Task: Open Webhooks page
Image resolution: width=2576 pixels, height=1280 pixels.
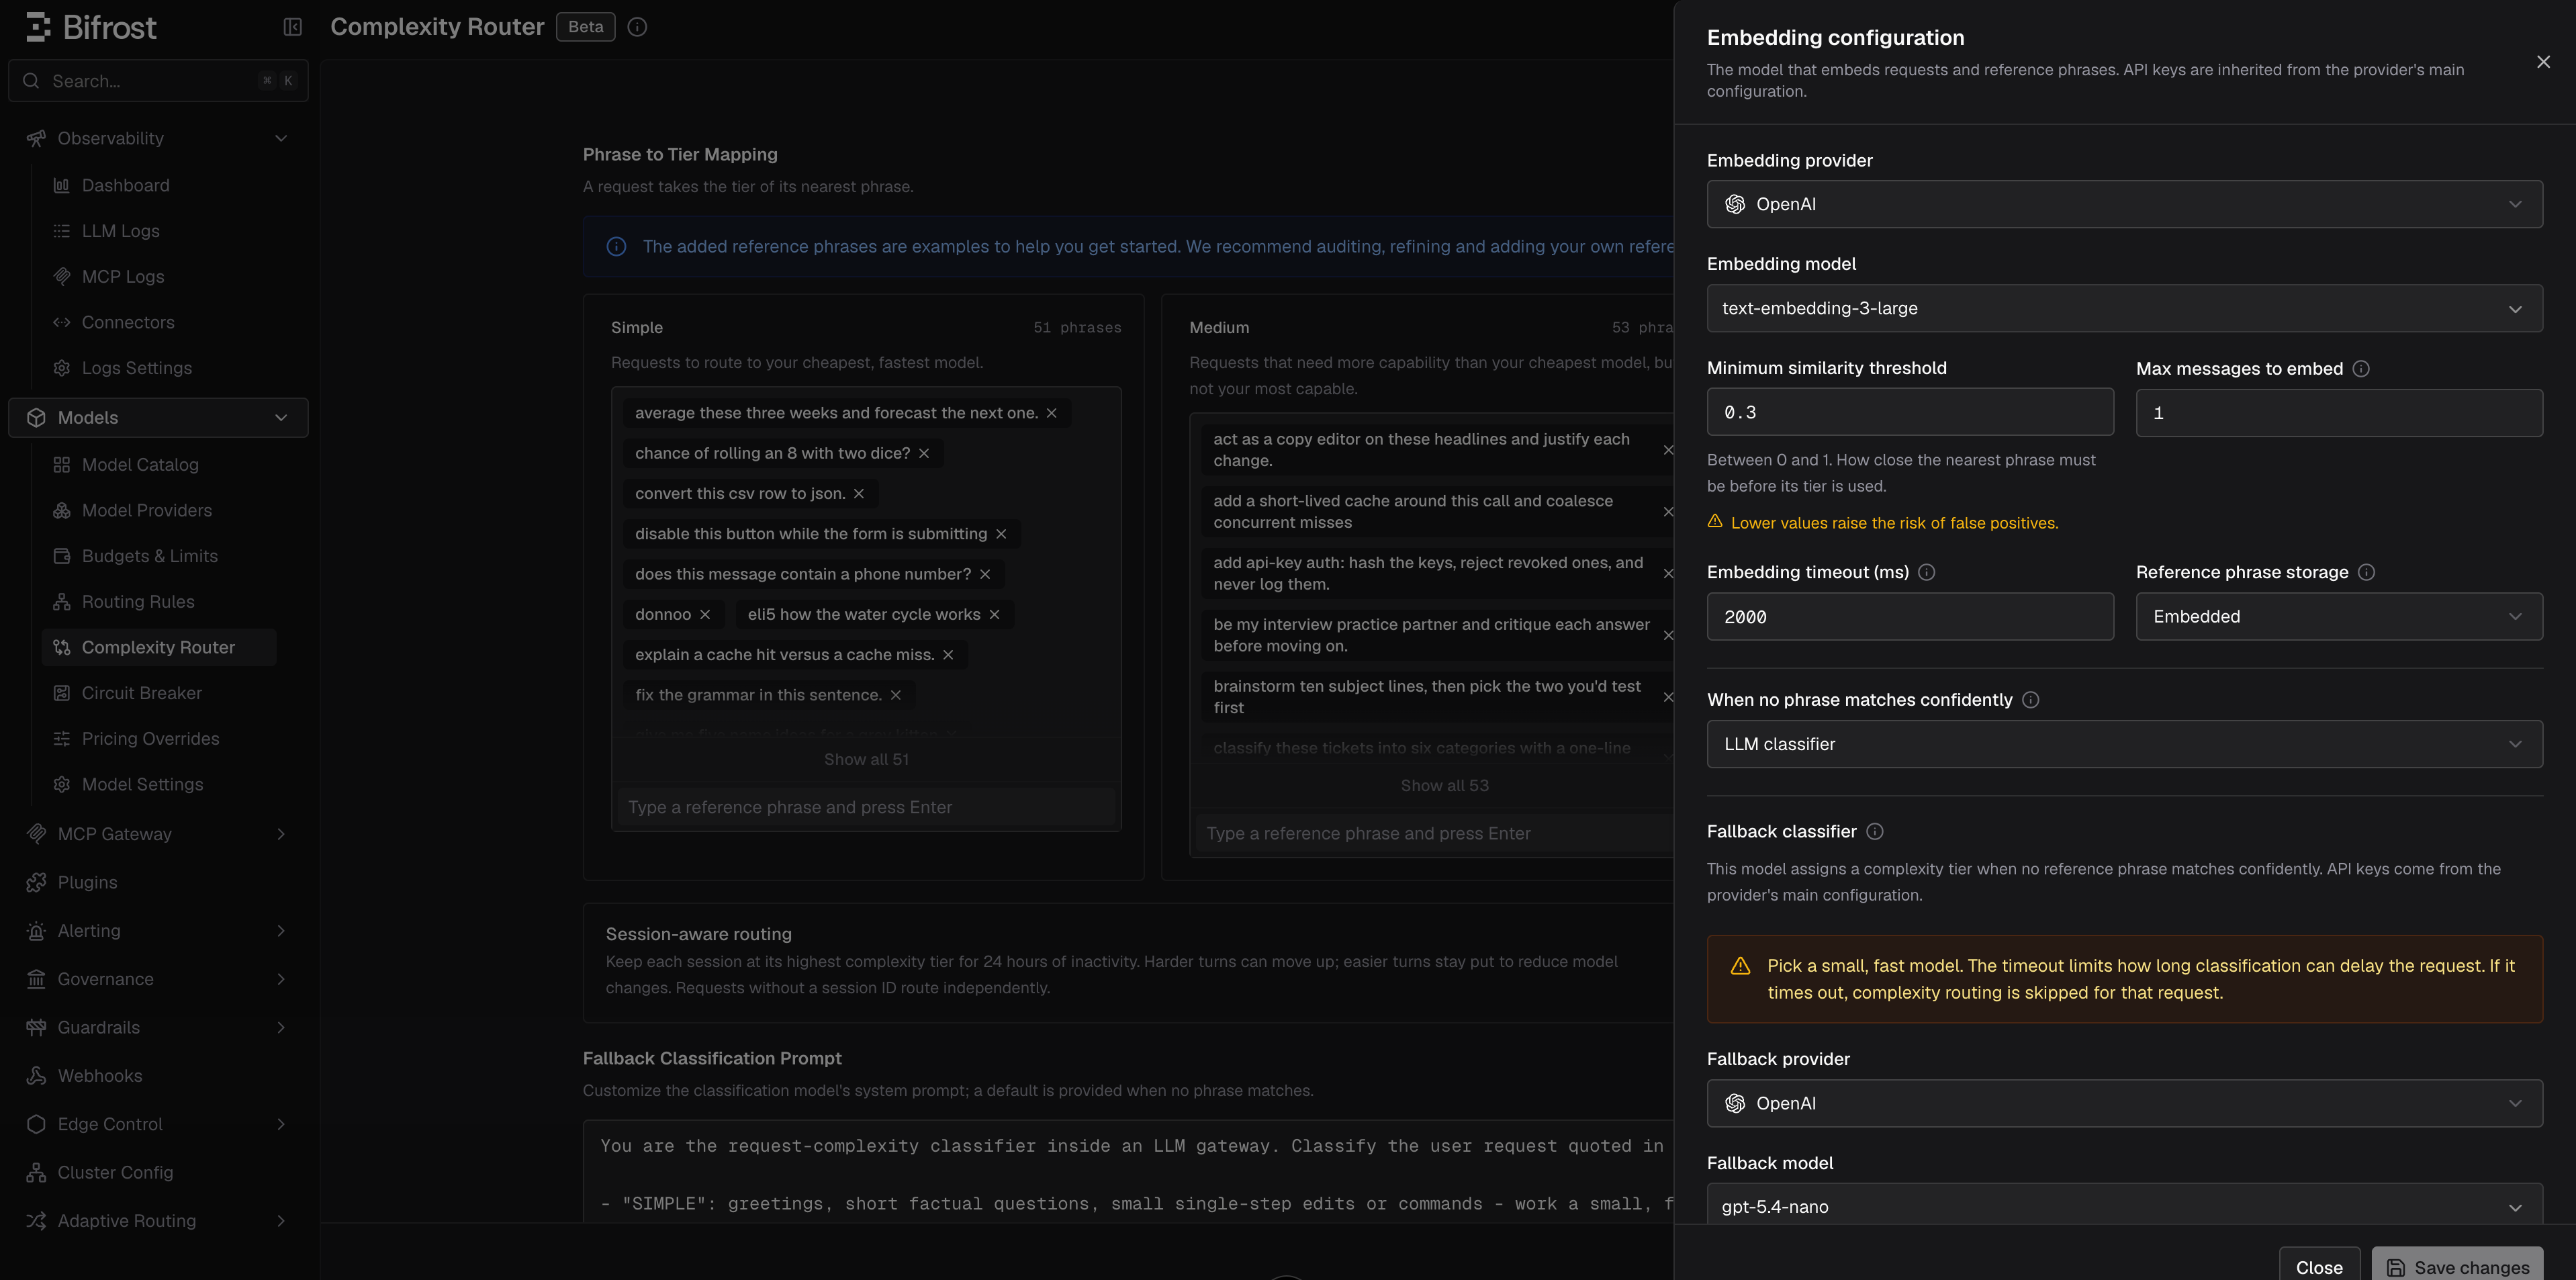Action: [158, 1076]
